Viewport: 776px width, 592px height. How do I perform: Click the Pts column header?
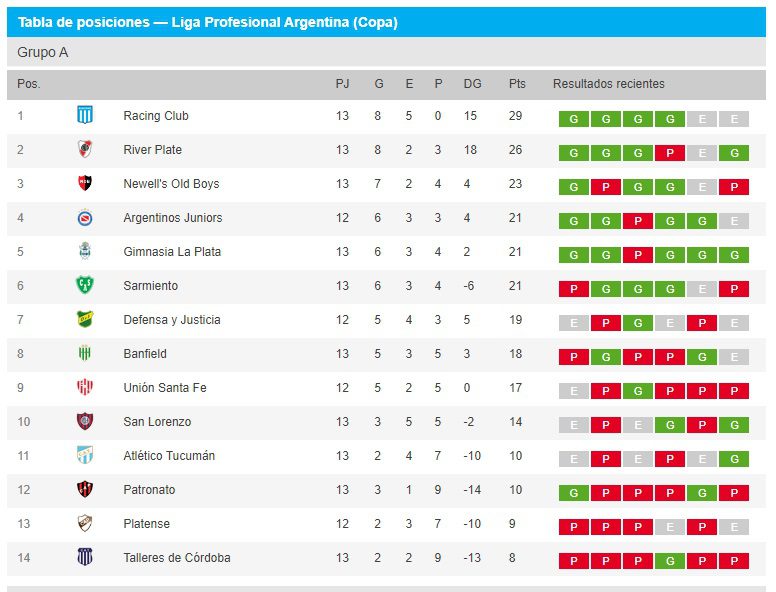[517, 84]
